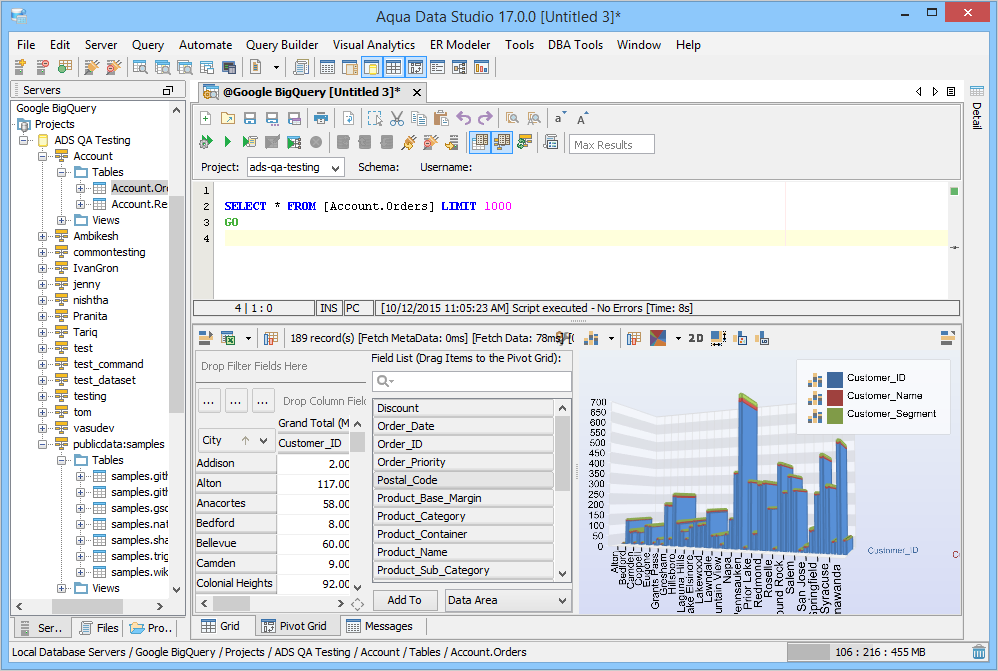The image size is (998, 671).
Task: Click the Customer_ID color swatch in legend
Action: [835, 378]
